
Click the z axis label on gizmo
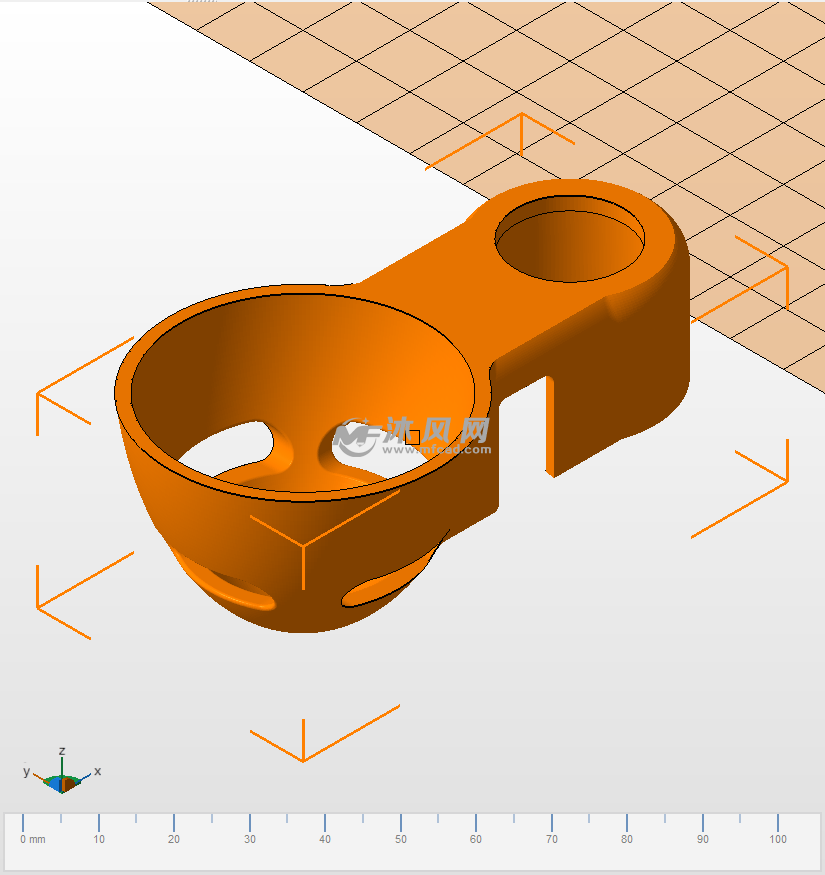pos(62,750)
